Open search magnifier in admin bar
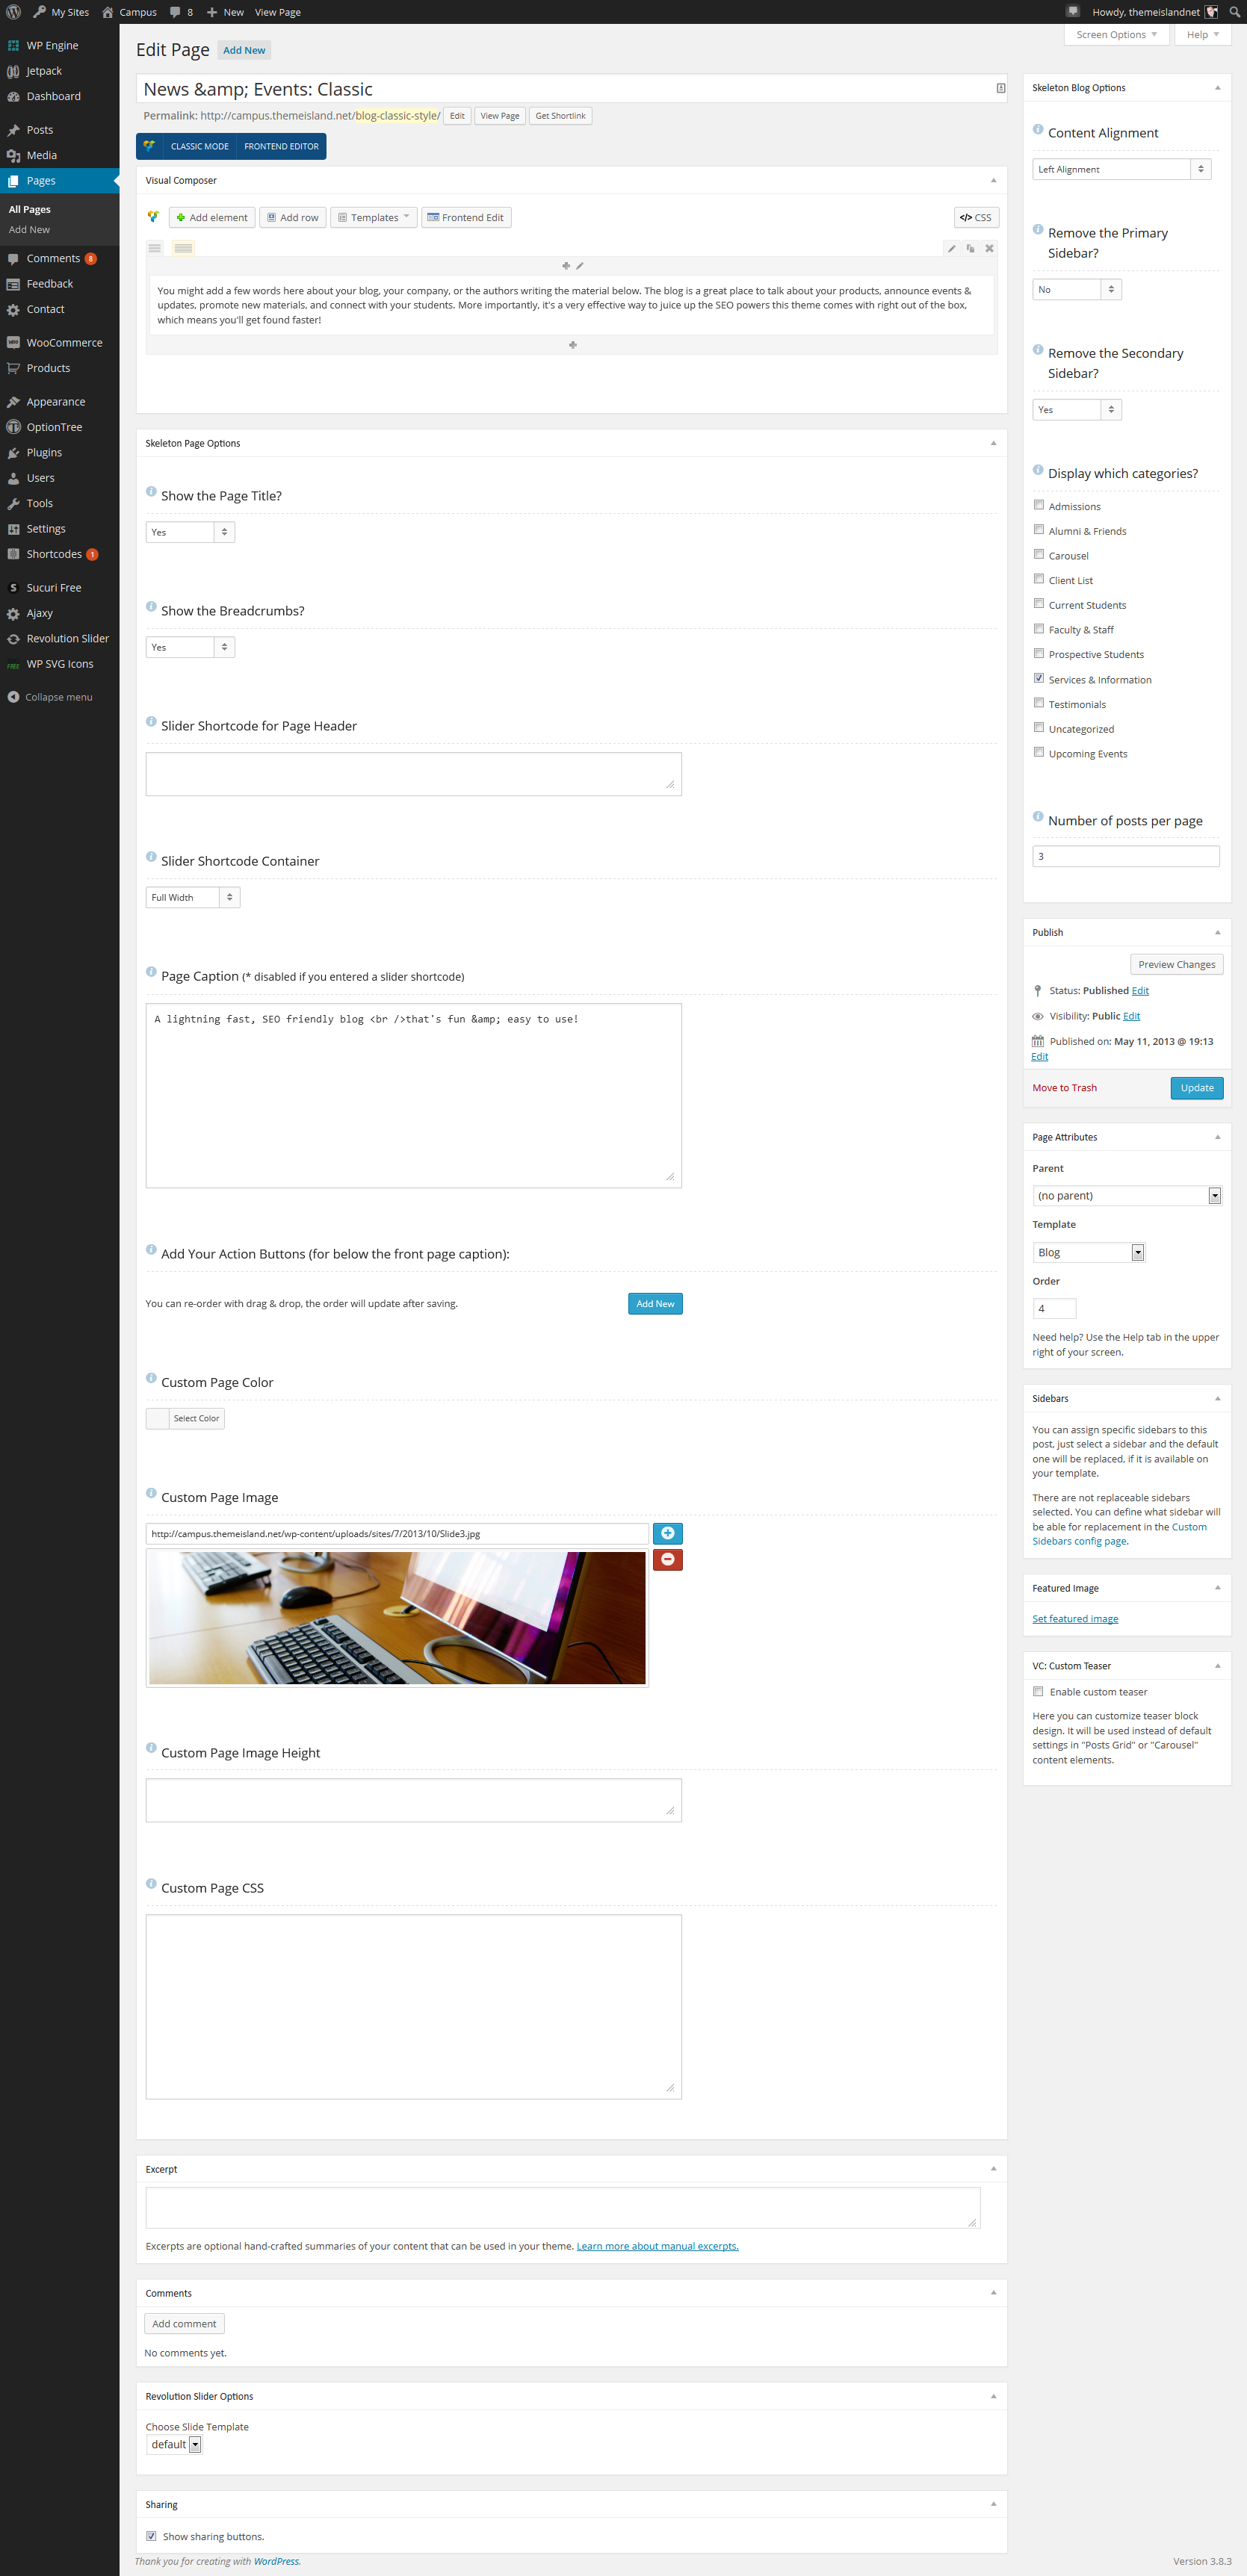The image size is (1247, 2576). [x=1234, y=12]
